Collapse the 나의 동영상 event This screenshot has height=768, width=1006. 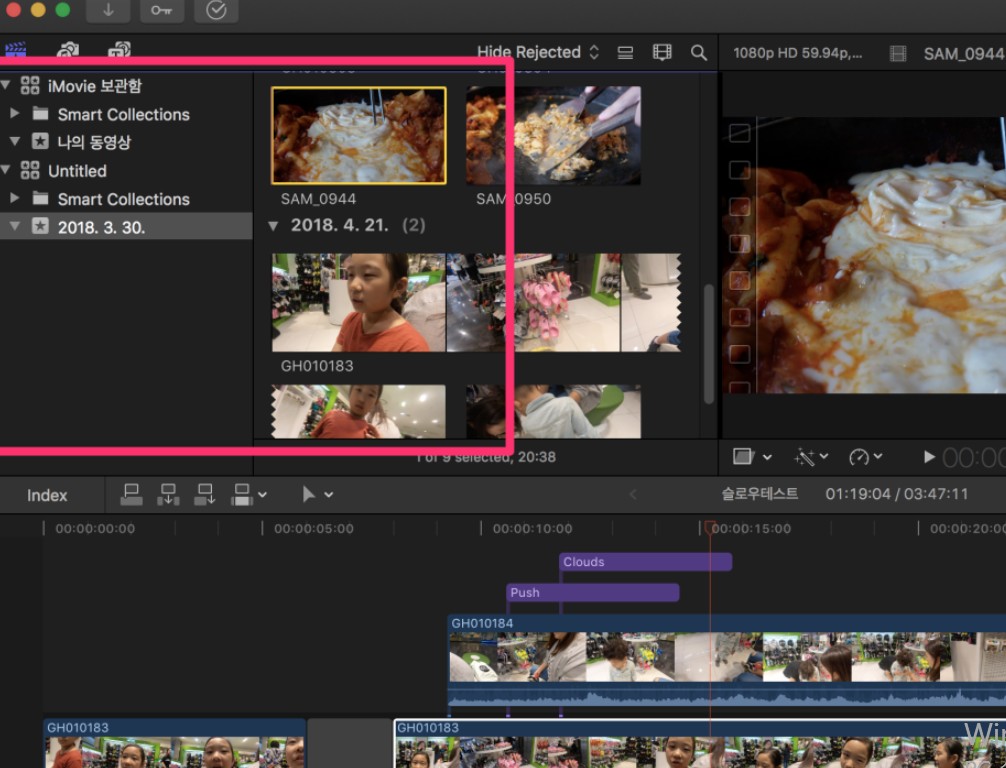(14, 141)
